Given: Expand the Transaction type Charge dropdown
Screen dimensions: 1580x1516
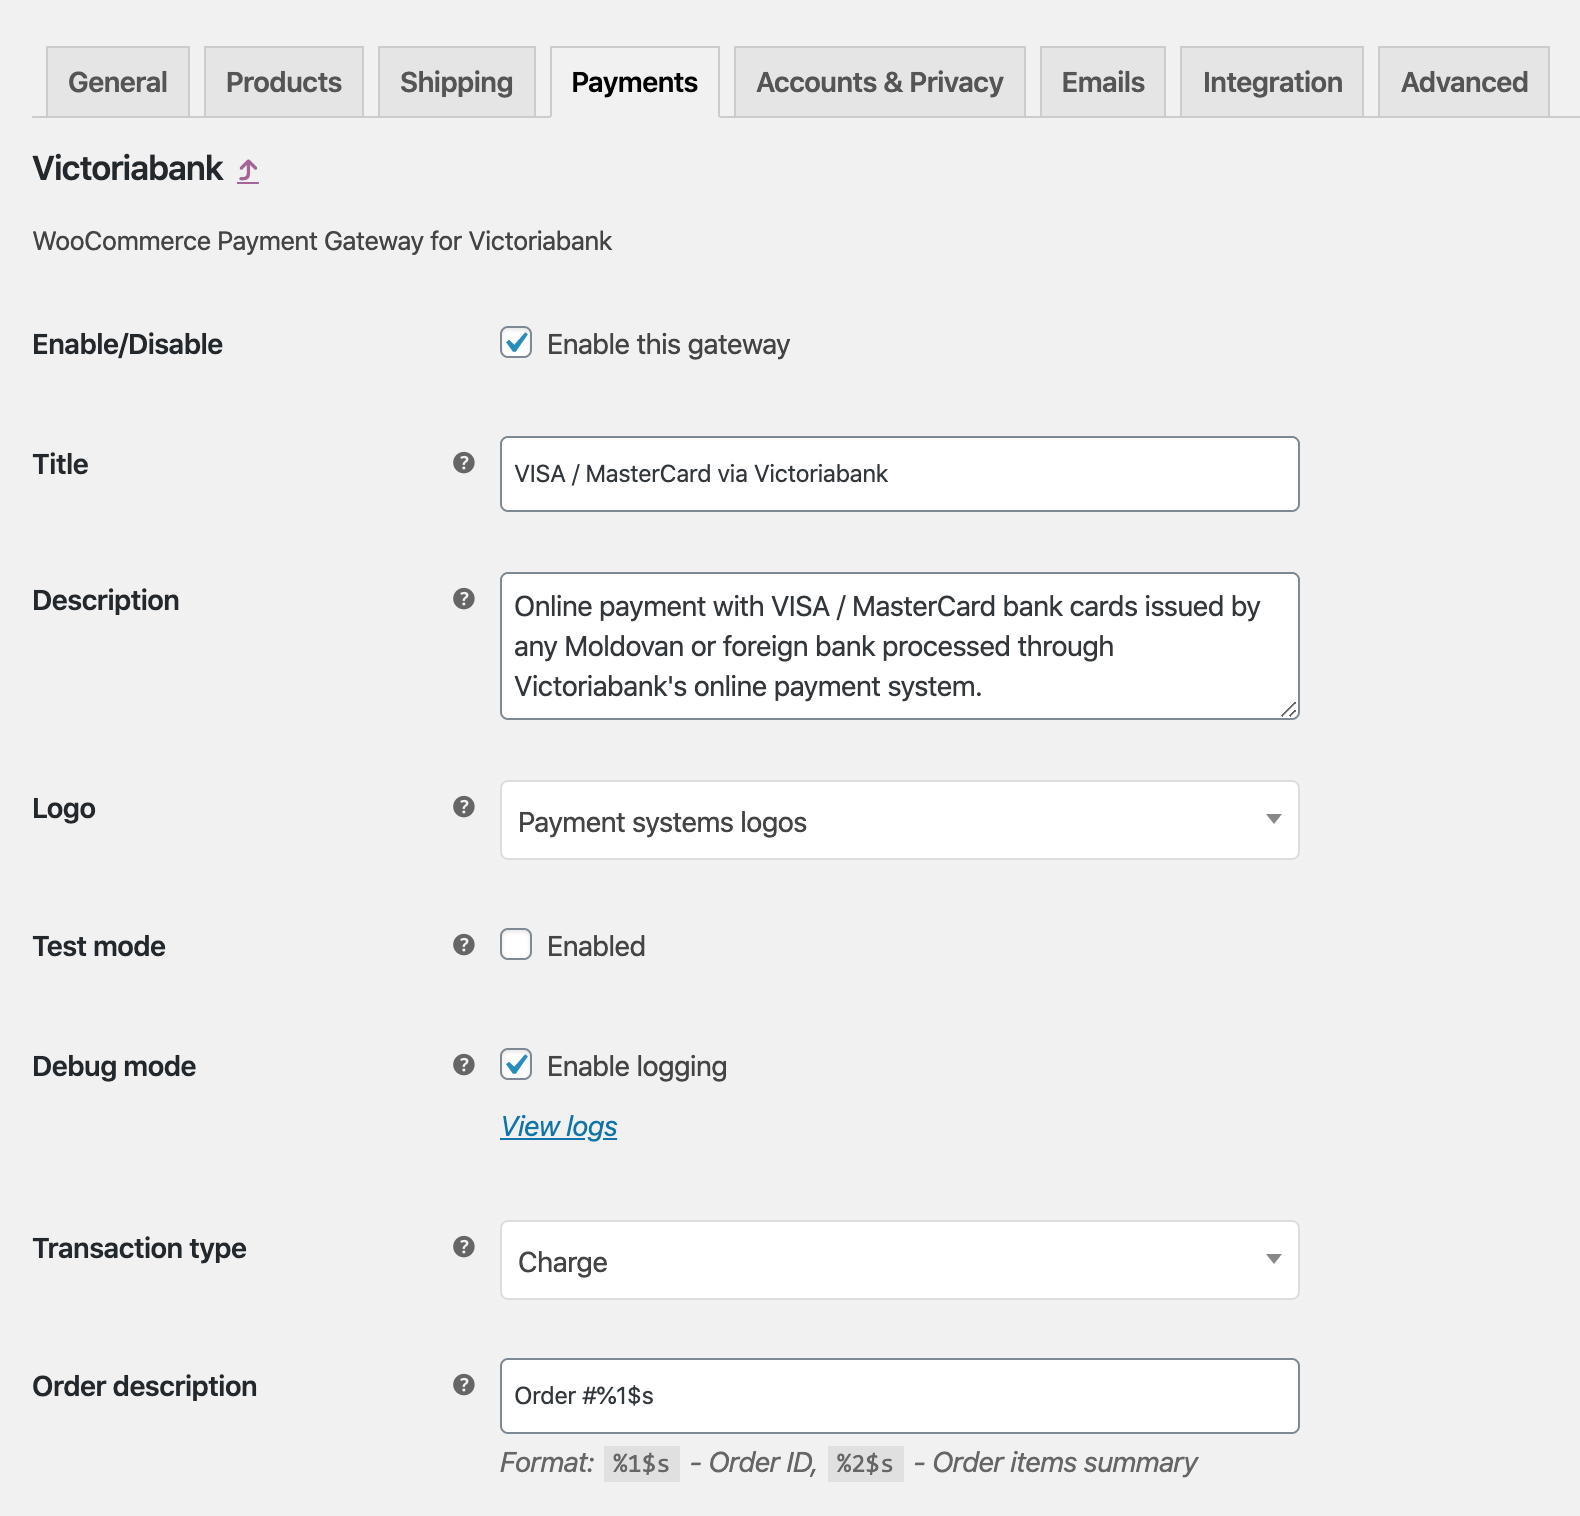Looking at the screenshot, I should click(898, 1261).
